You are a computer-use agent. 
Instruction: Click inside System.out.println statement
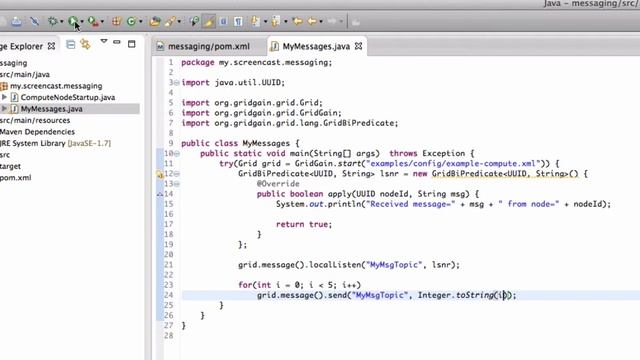click(443, 204)
